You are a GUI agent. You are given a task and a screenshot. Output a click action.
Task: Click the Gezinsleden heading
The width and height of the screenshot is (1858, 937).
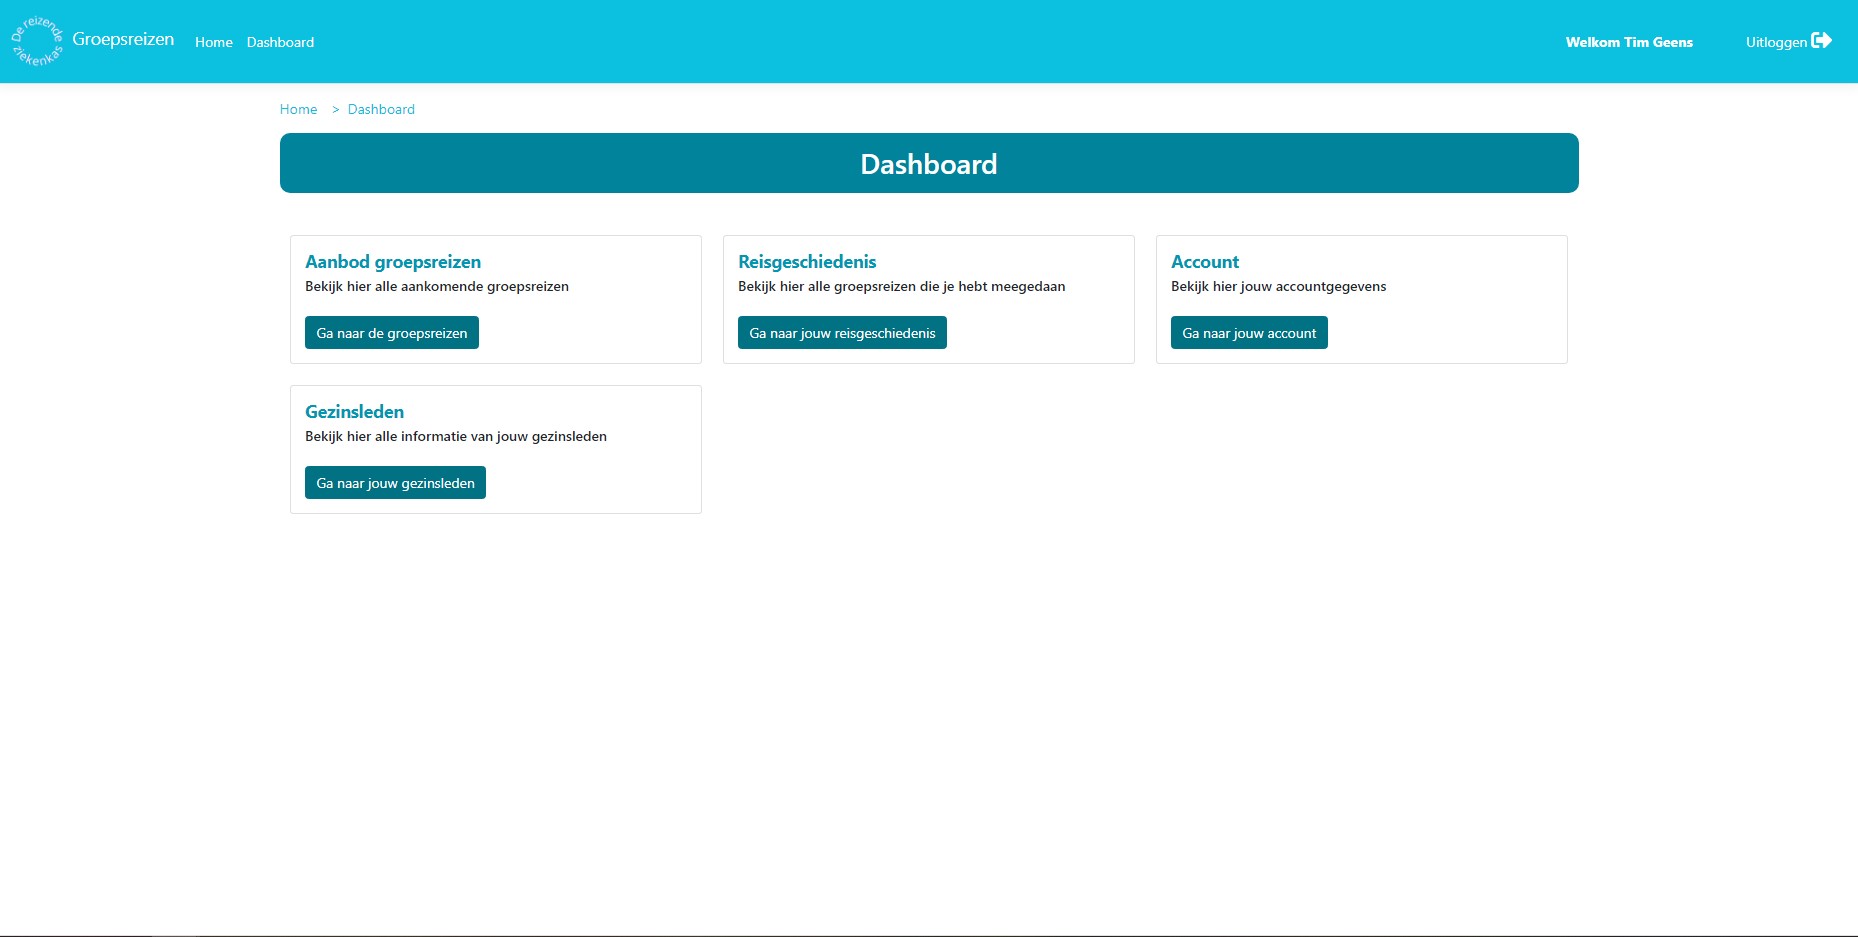pos(354,411)
